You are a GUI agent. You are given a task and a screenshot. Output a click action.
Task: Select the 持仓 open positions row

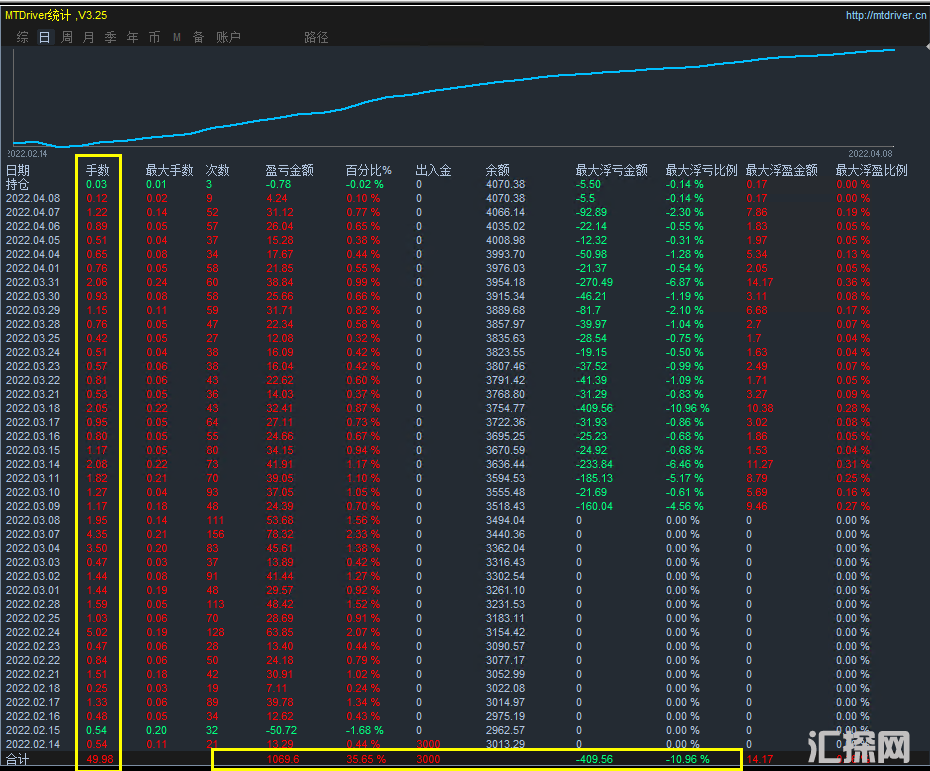click(x=18, y=184)
